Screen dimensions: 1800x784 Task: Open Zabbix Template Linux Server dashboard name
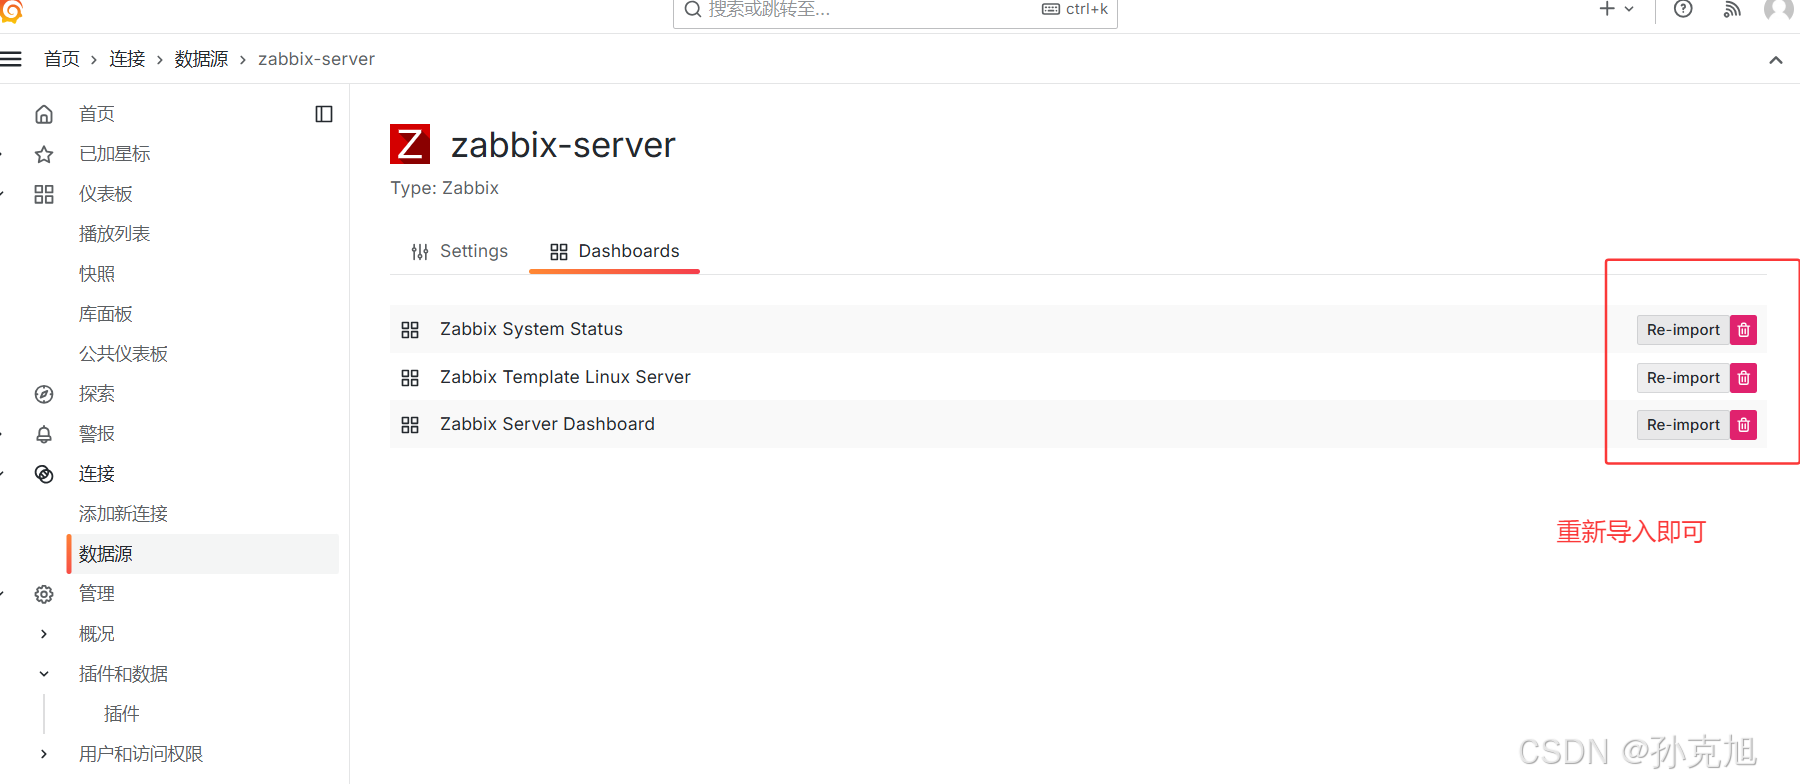565,377
